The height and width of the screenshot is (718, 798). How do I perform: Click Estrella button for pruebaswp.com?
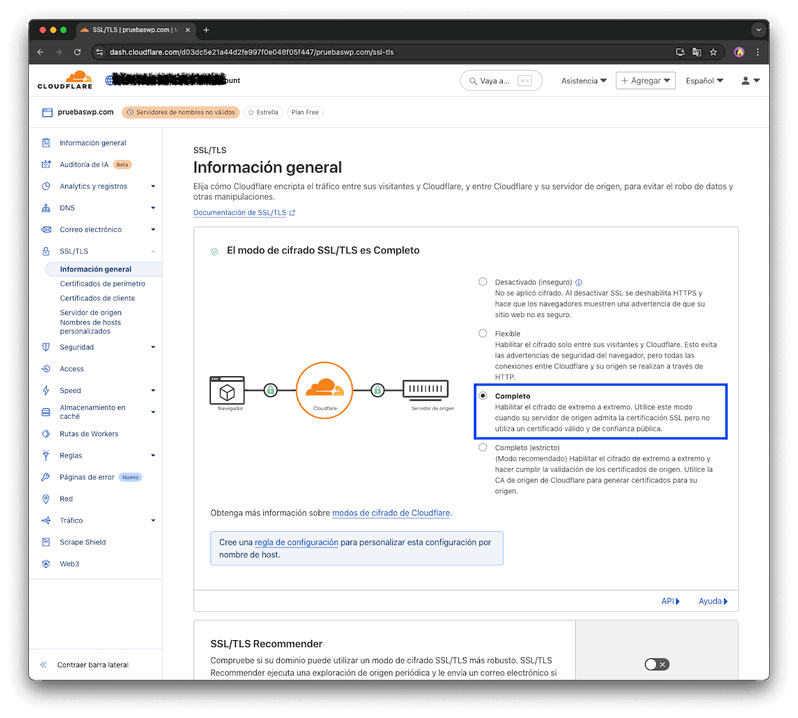click(x=263, y=112)
